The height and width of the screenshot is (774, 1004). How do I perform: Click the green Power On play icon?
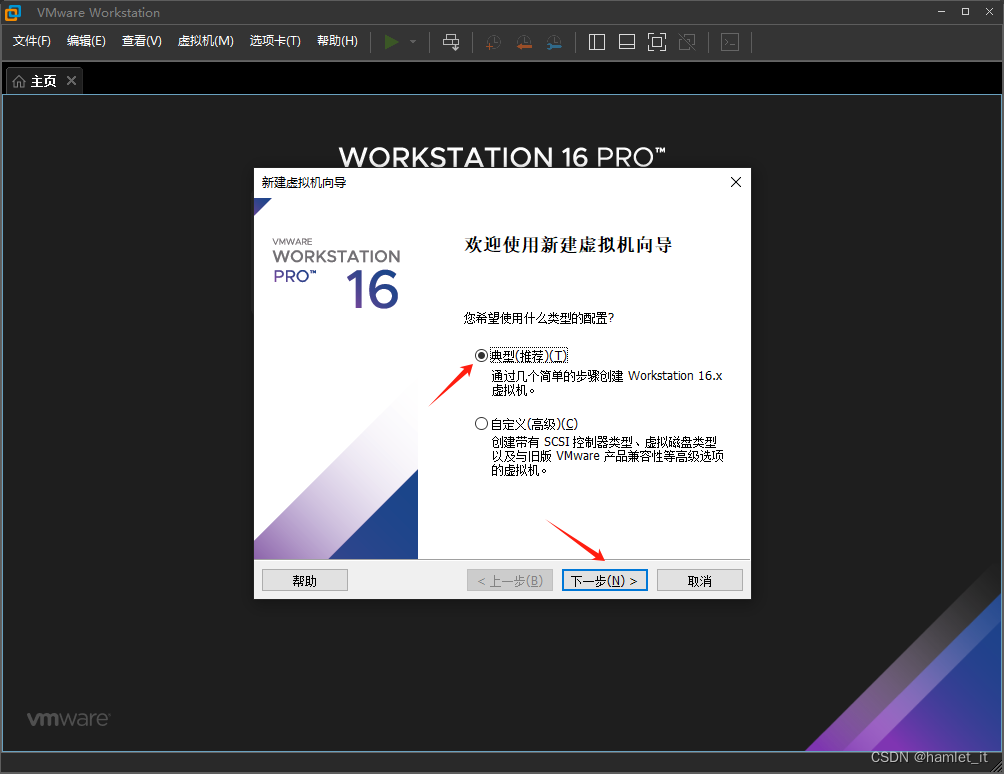click(x=391, y=42)
